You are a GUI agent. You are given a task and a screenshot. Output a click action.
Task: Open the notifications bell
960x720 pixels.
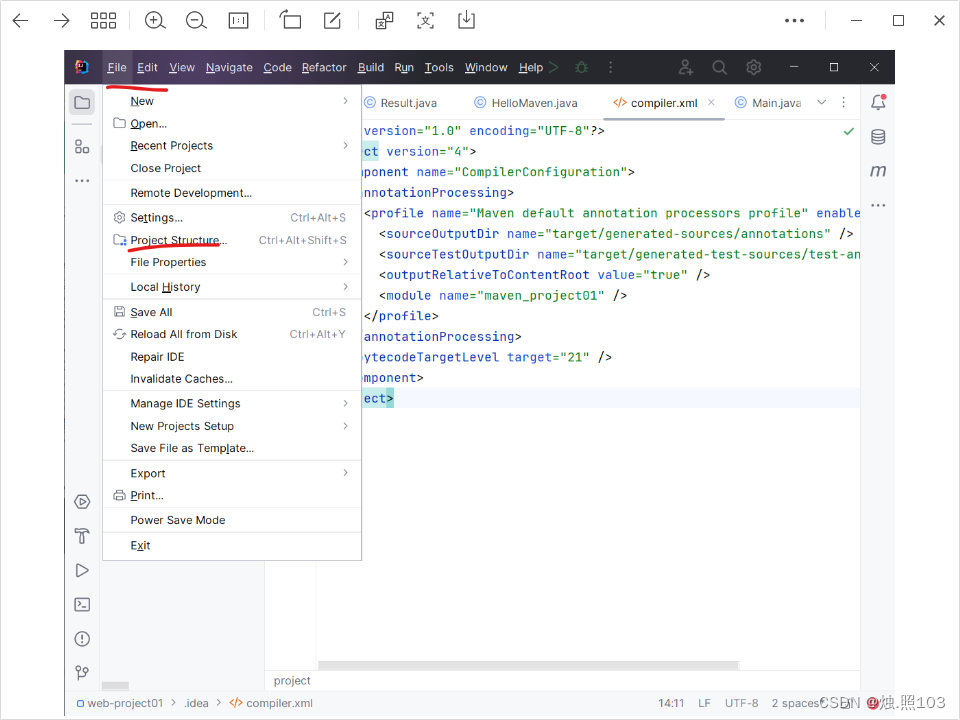tap(878, 103)
